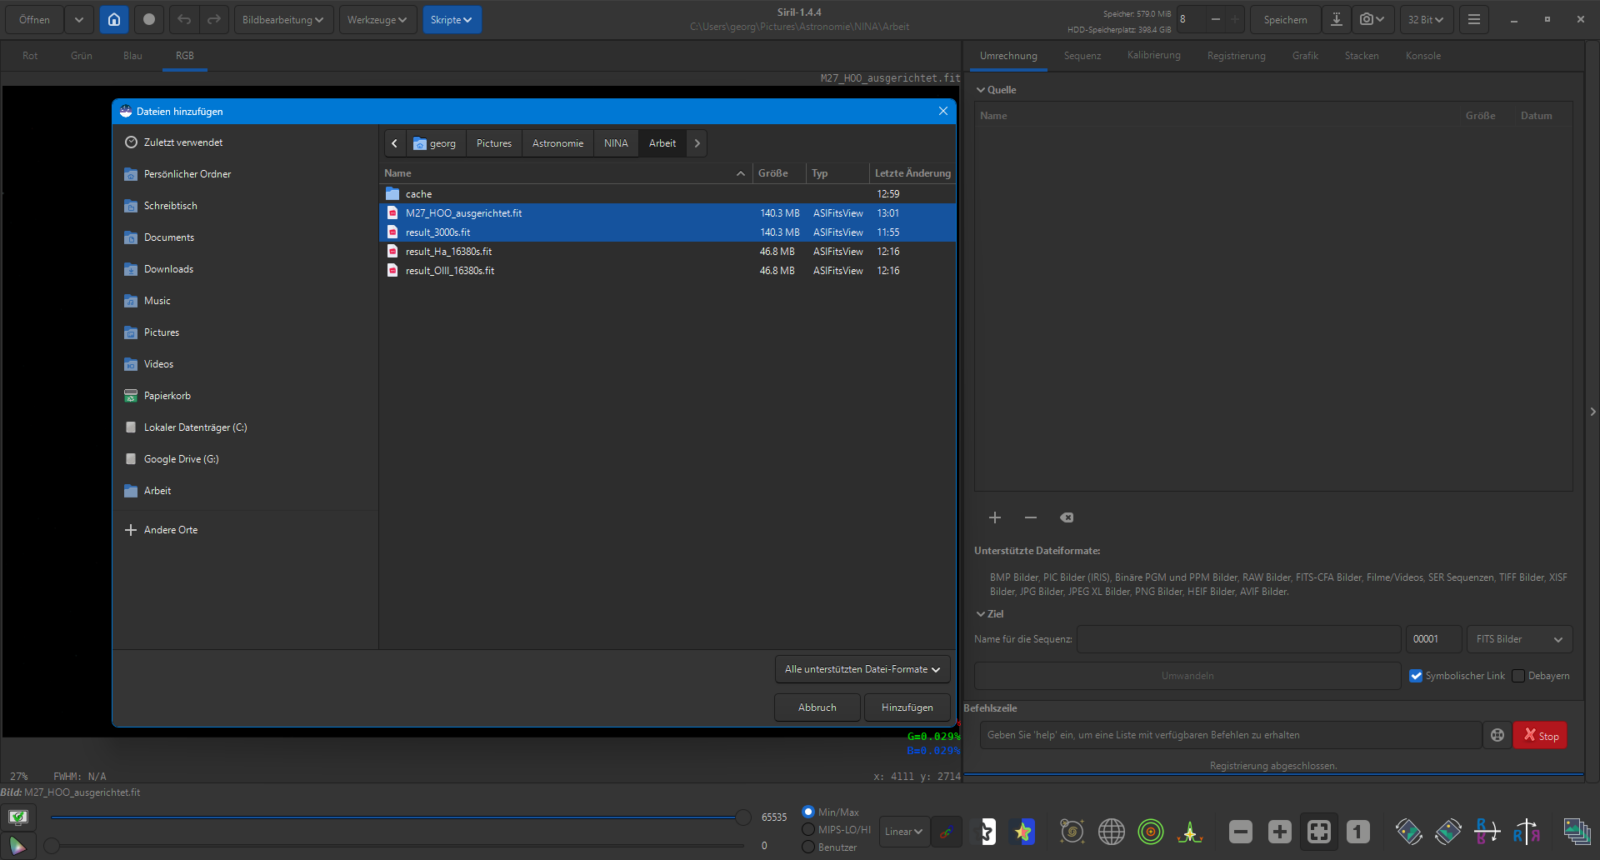Click the home working directory icon
This screenshot has width=1600, height=860.
click(x=114, y=20)
